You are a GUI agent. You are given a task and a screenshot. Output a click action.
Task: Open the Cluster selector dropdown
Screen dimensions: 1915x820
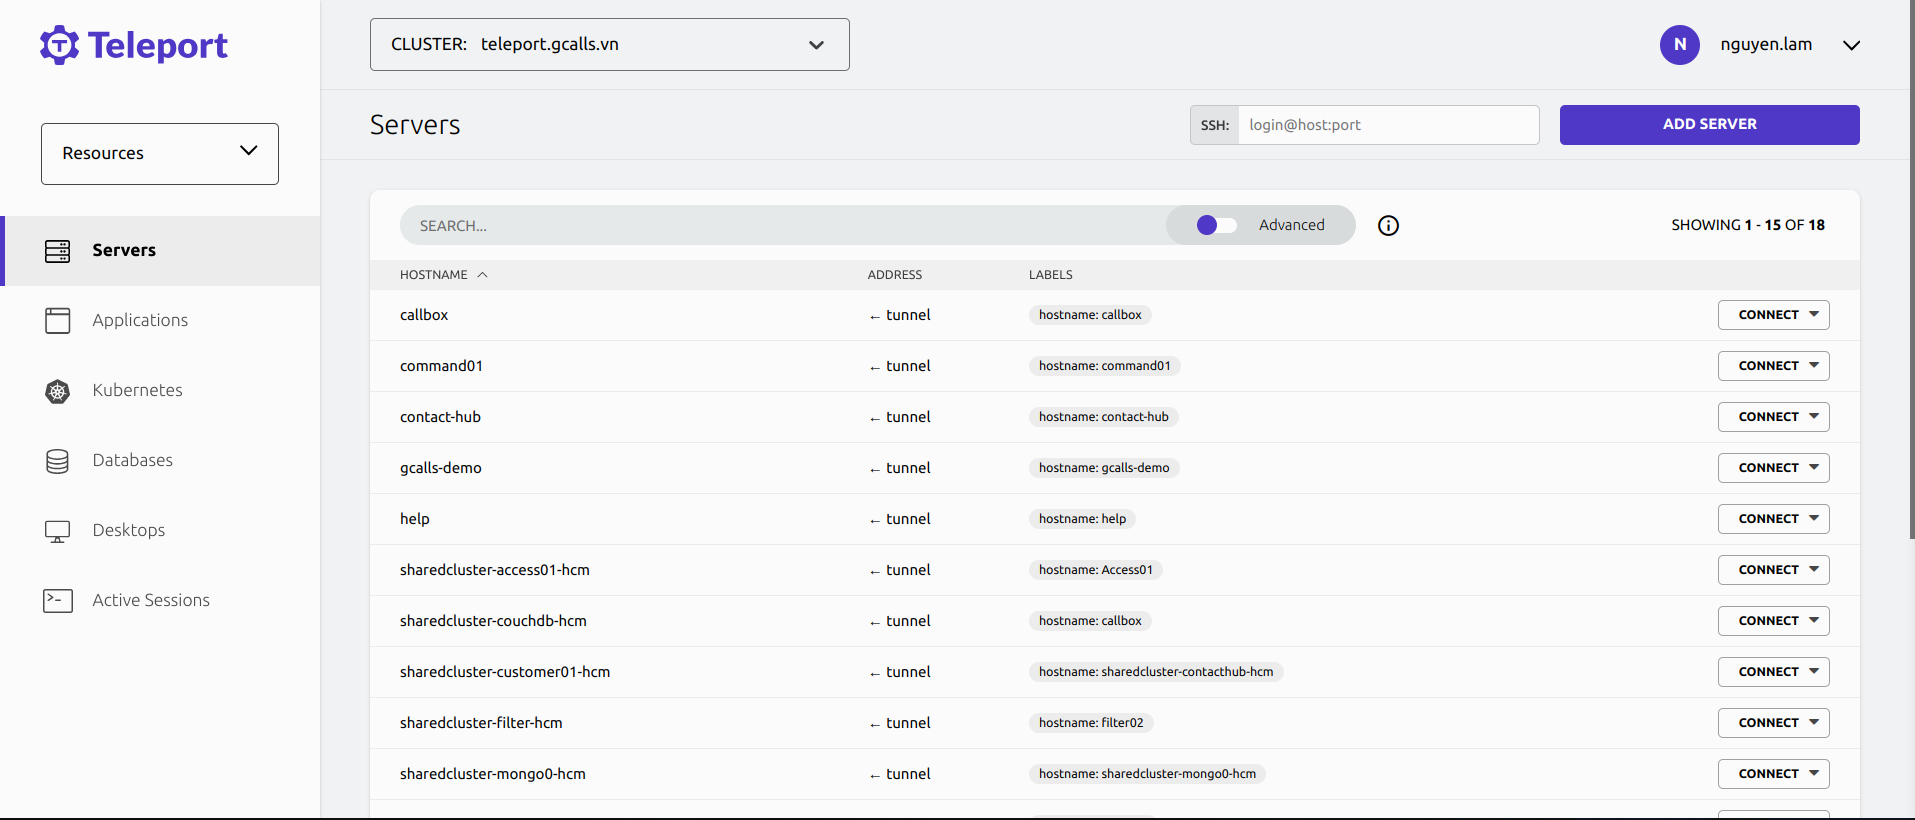(609, 45)
